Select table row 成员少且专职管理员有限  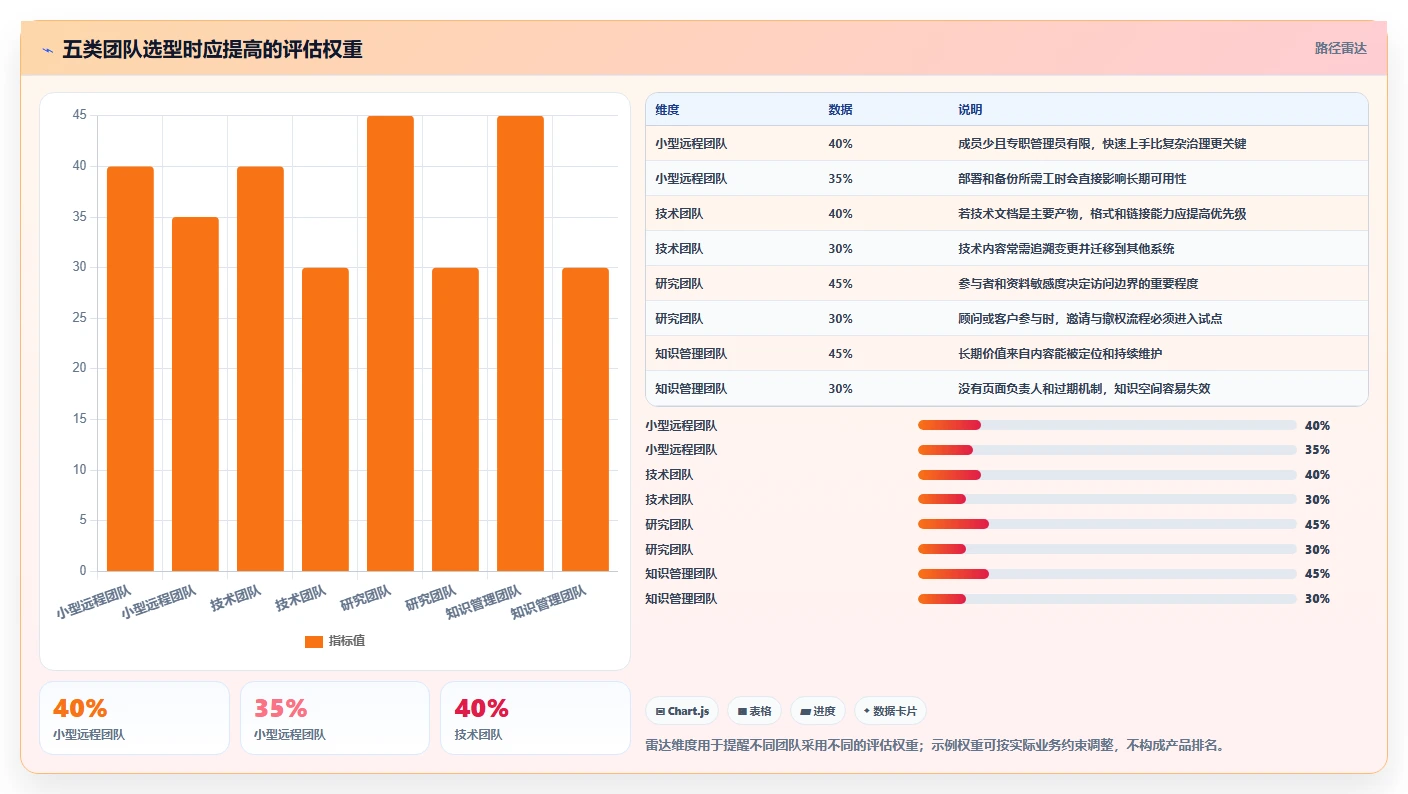pos(1007,143)
